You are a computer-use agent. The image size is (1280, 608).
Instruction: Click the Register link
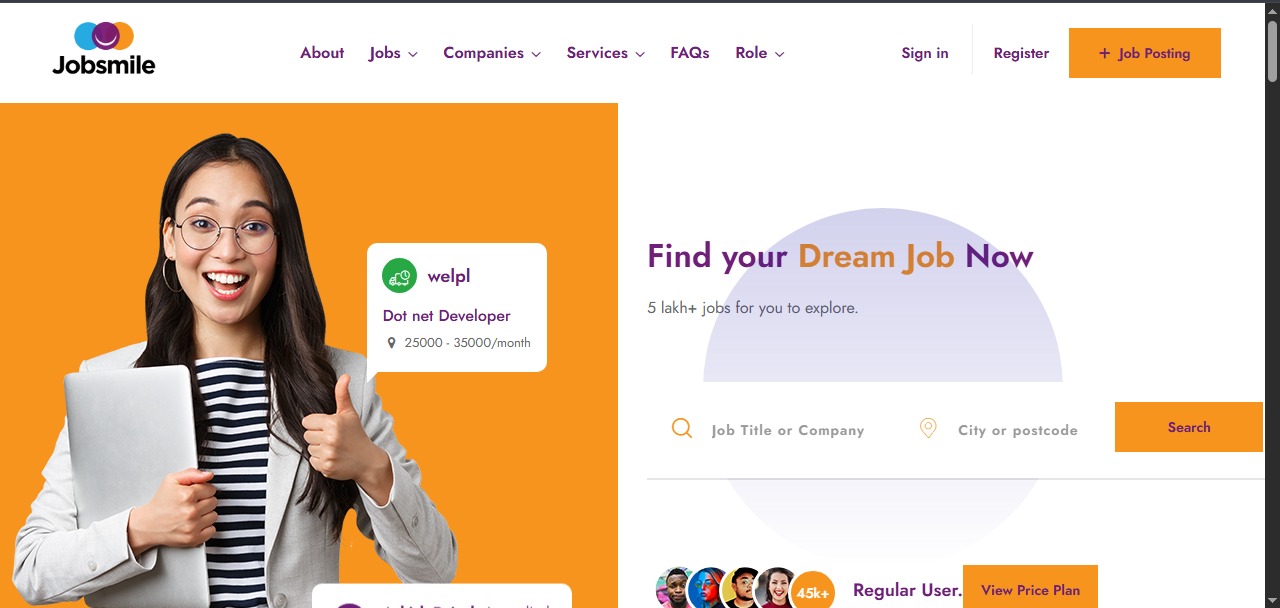click(x=1021, y=53)
